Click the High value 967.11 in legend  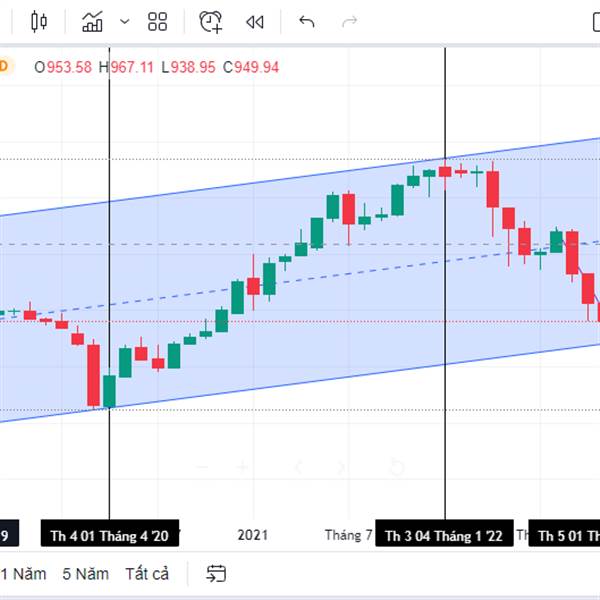click(x=132, y=67)
